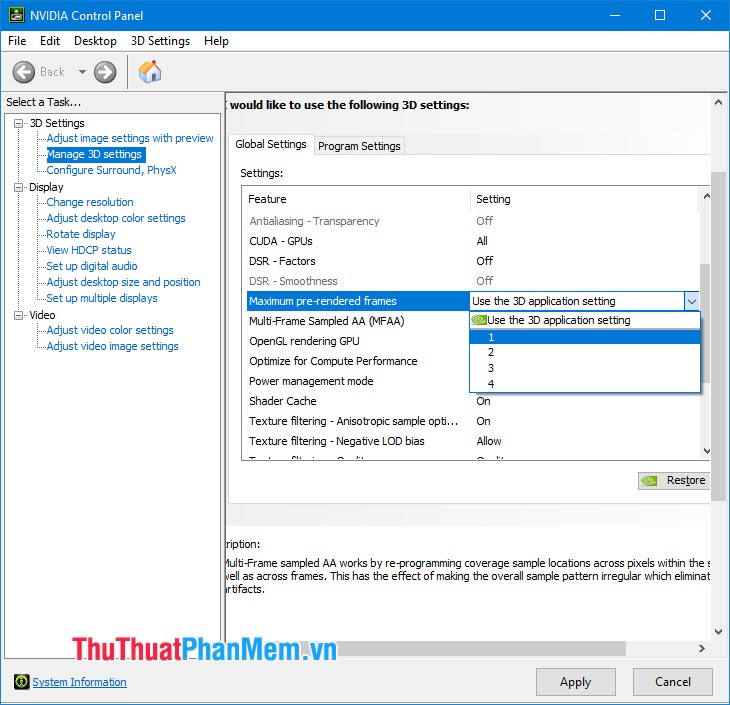Open the 3D Settings menu

pos(160,41)
